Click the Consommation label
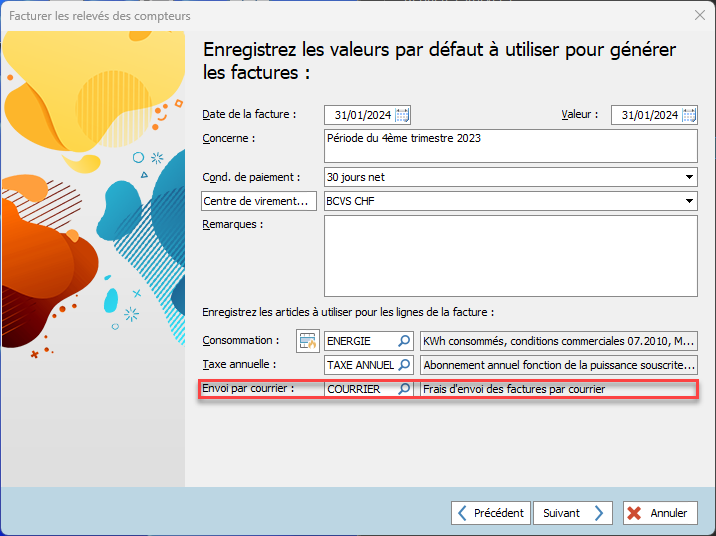716x536 pixels. pyautogui.click(x=240, y=340)
